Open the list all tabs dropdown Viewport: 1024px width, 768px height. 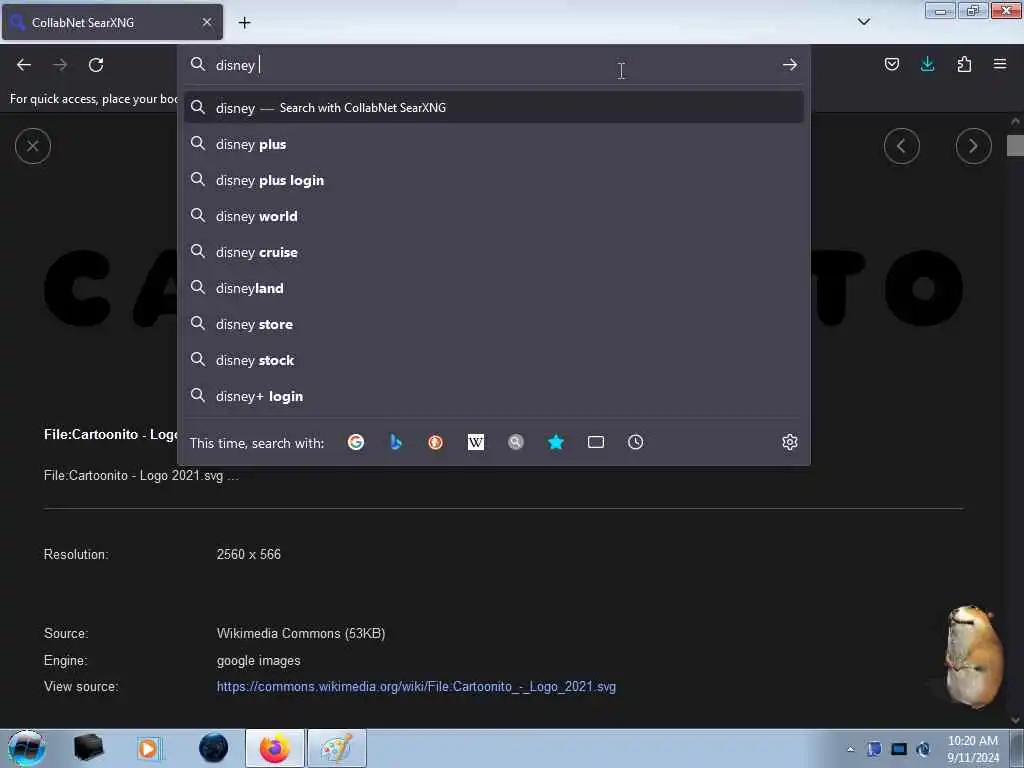[x=863, y=22]
